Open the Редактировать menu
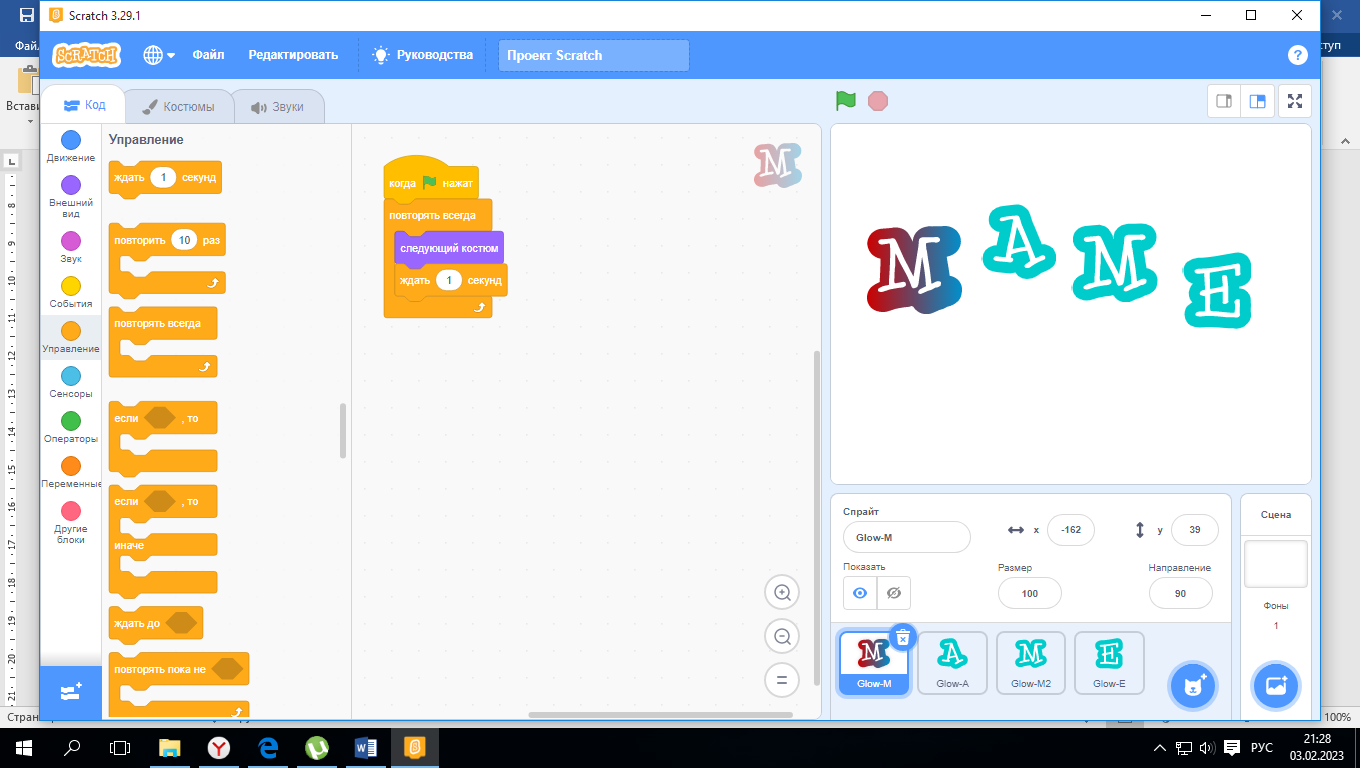This screenshot has width=1360, height=768. 293,55
